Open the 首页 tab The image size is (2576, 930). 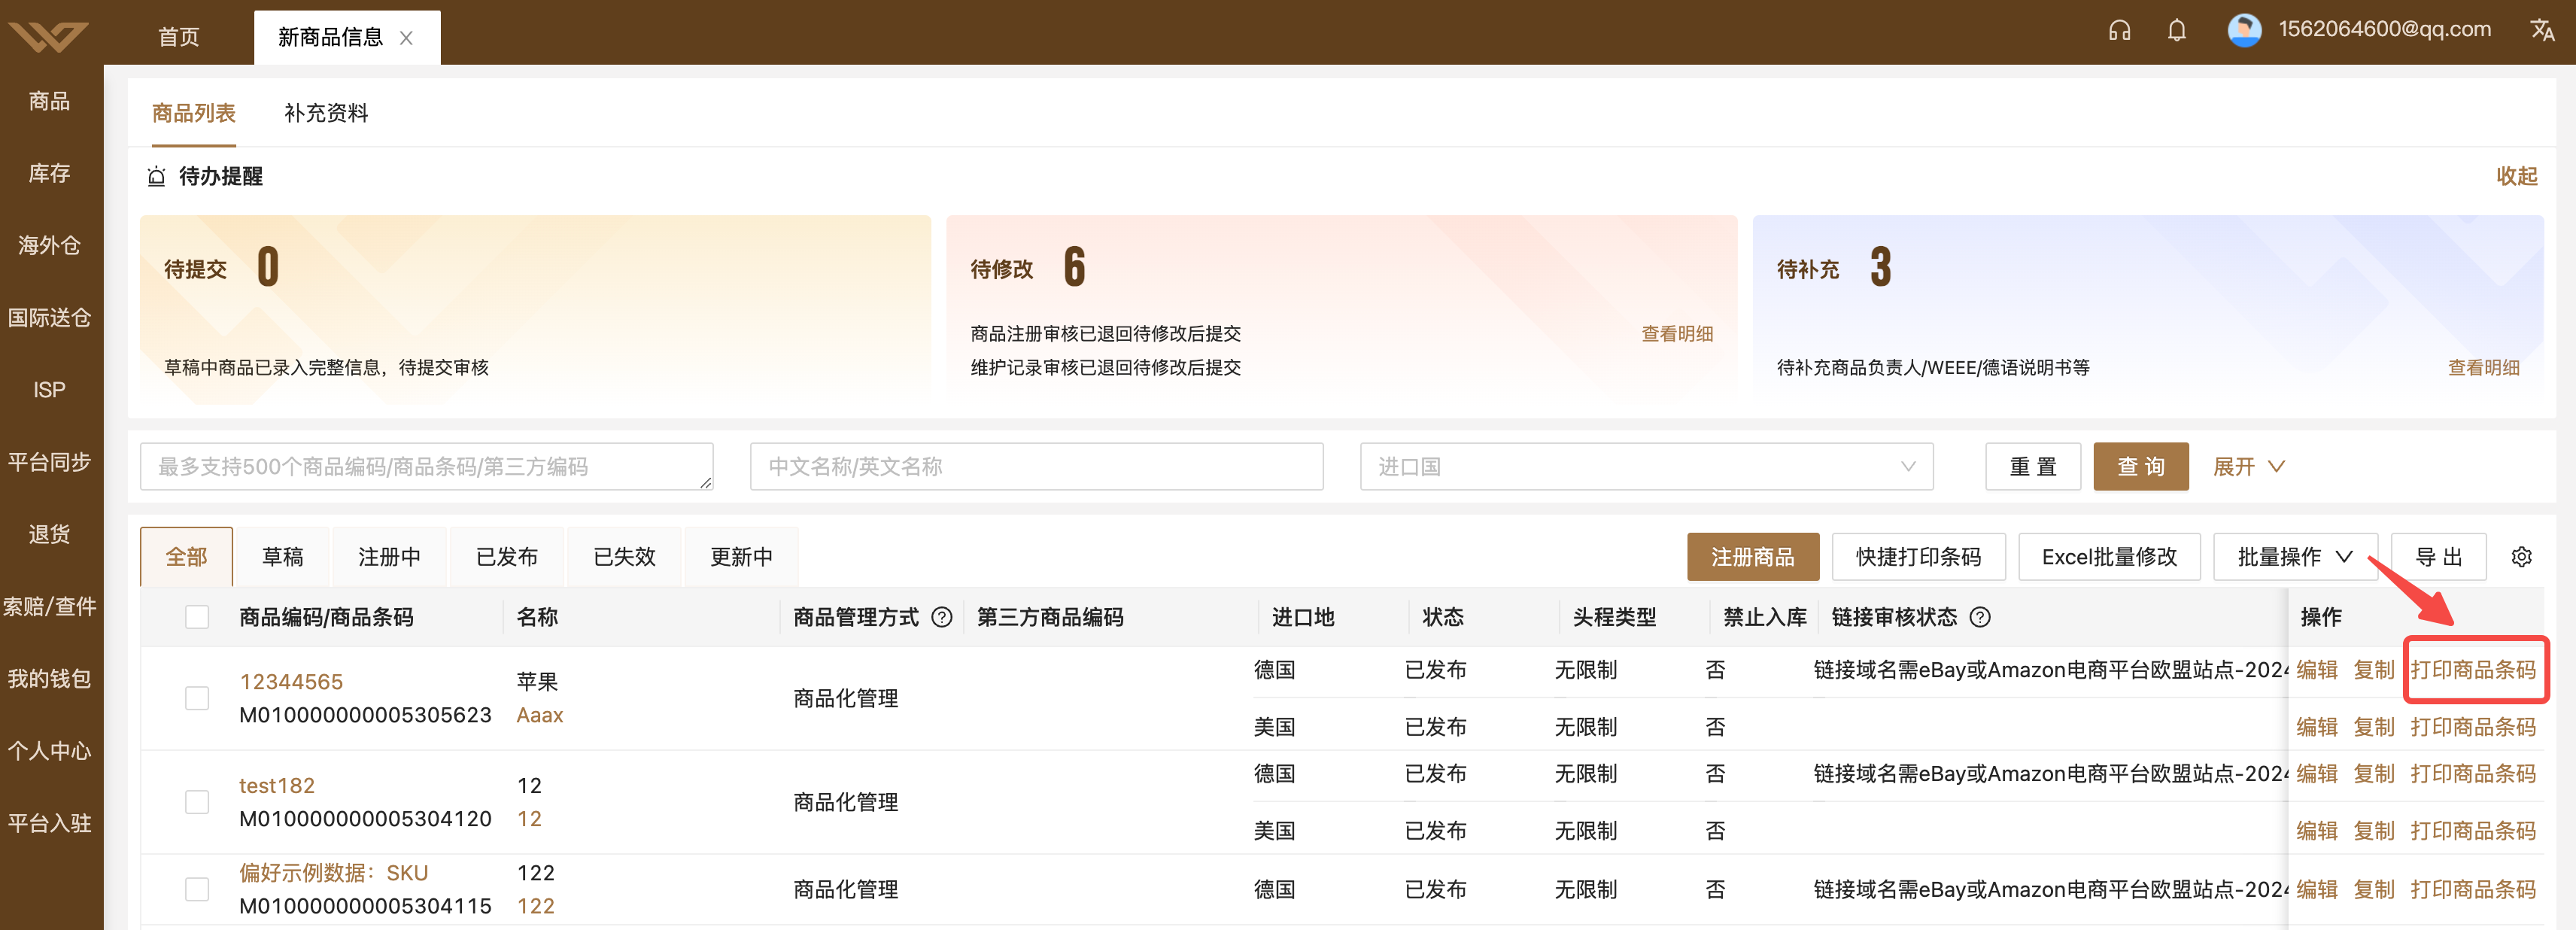[179, 38]
